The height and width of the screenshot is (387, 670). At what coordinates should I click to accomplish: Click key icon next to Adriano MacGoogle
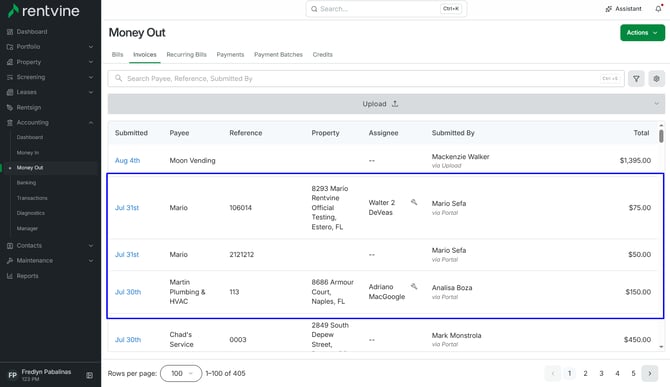point(414,286)
